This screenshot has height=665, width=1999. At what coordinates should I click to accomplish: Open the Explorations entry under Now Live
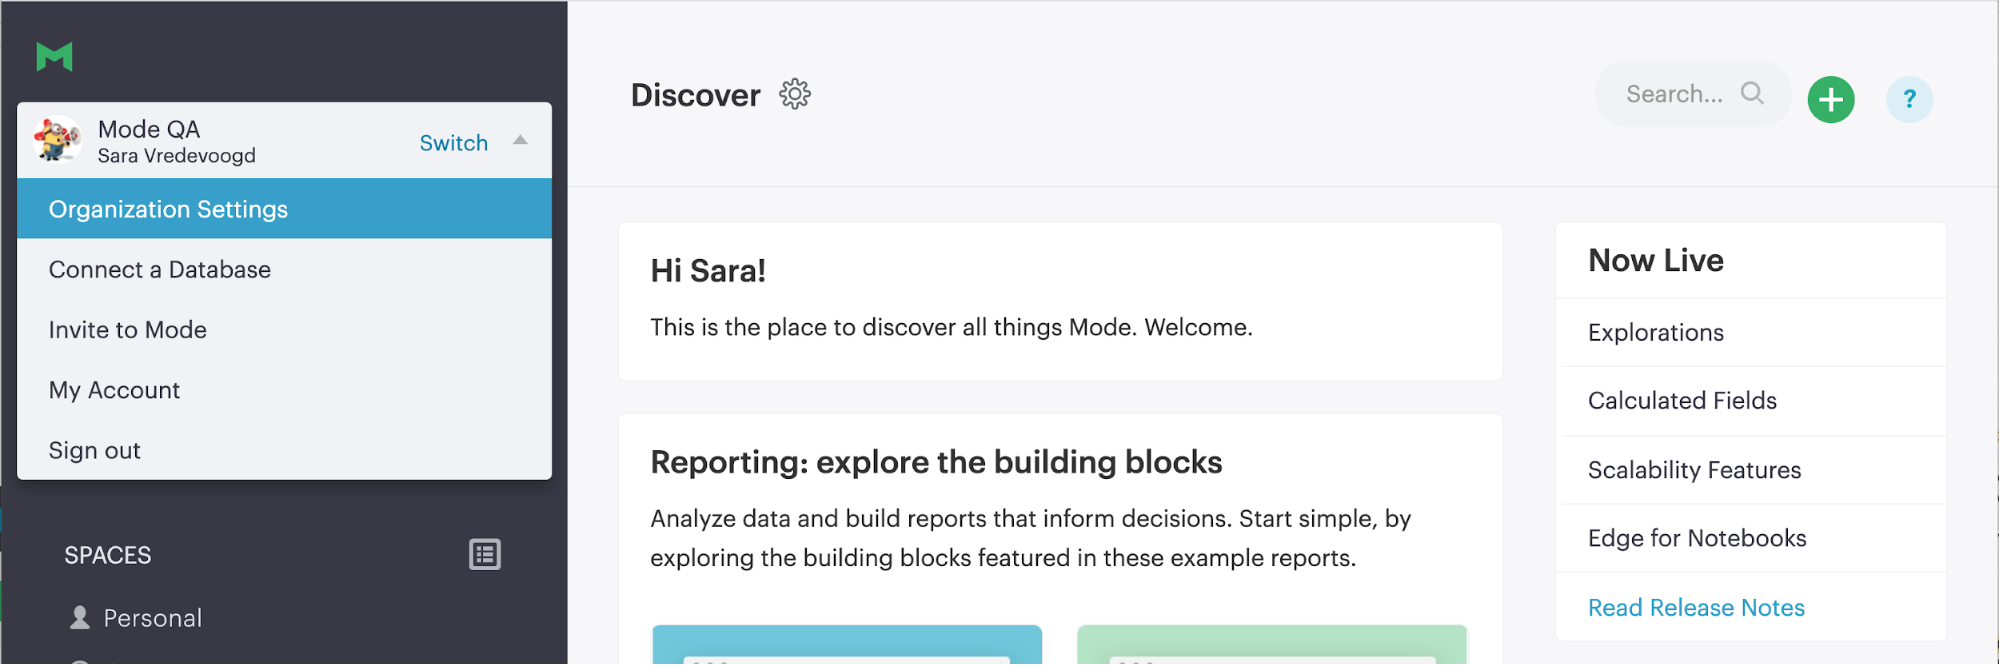[x=1656, y=333]
